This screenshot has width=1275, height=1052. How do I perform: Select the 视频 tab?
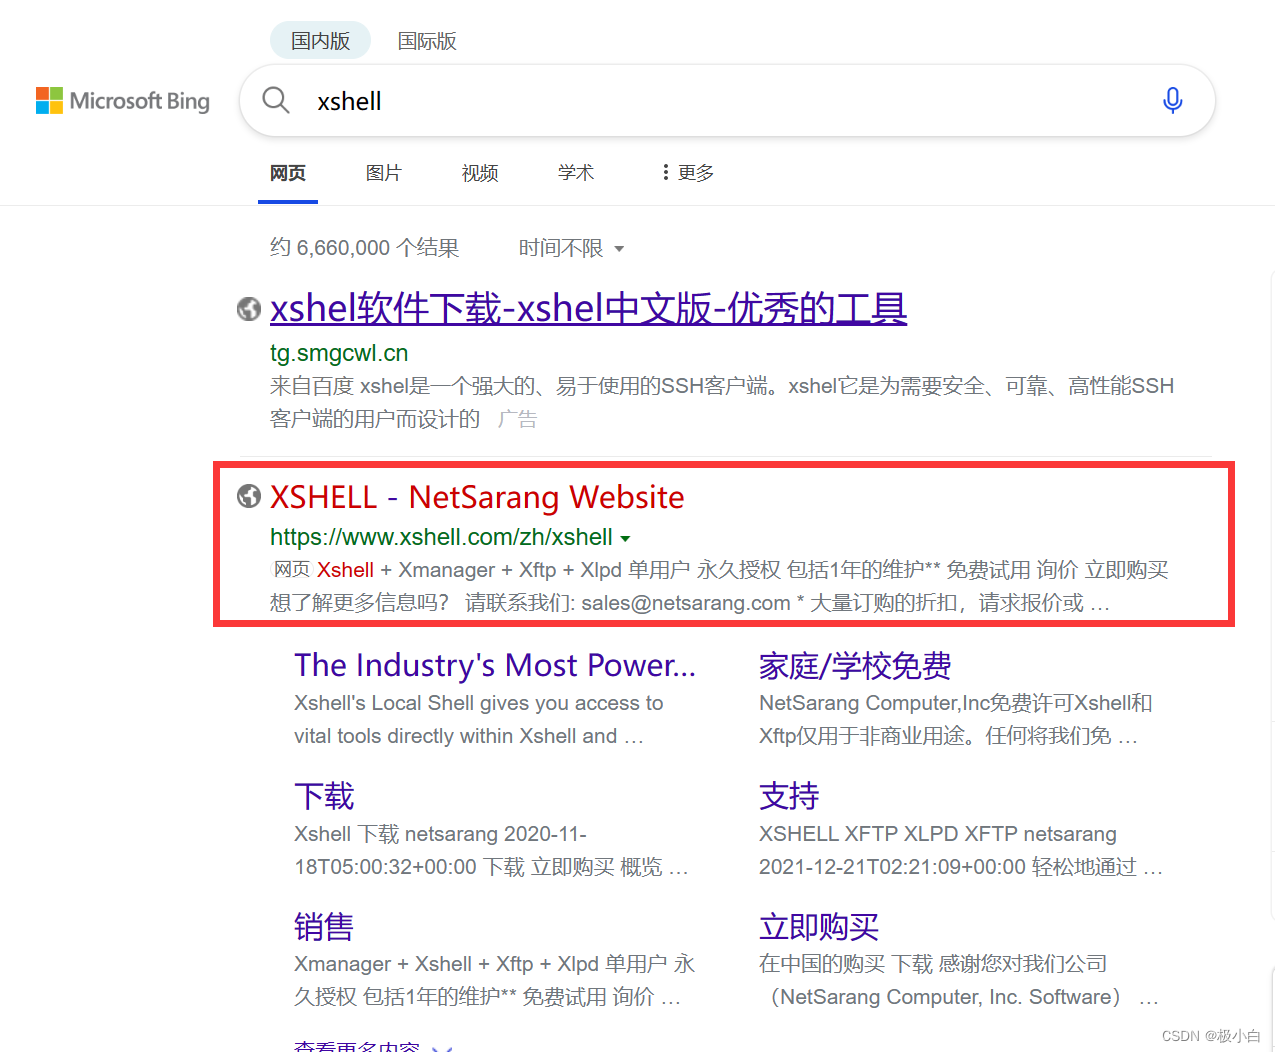click(480, 173)
